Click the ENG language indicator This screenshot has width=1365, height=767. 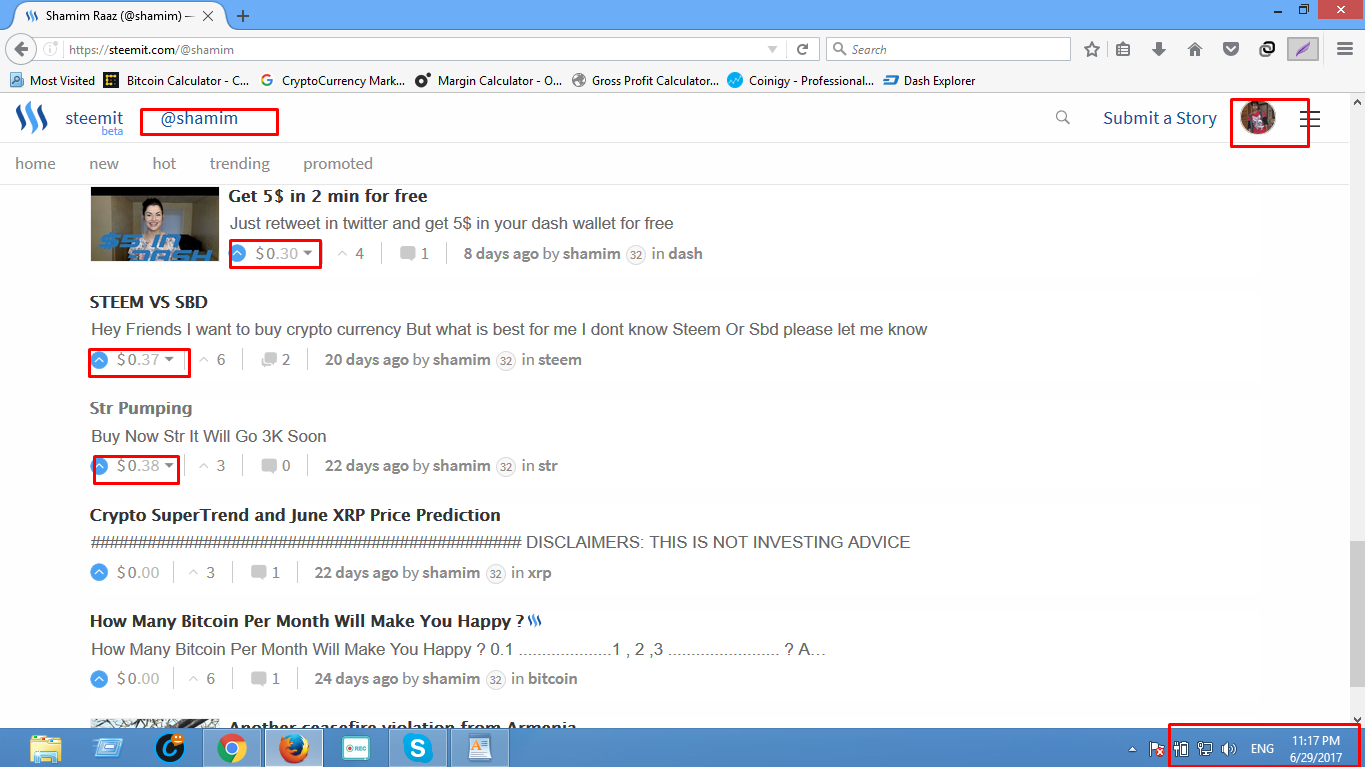coord(1262,749)
